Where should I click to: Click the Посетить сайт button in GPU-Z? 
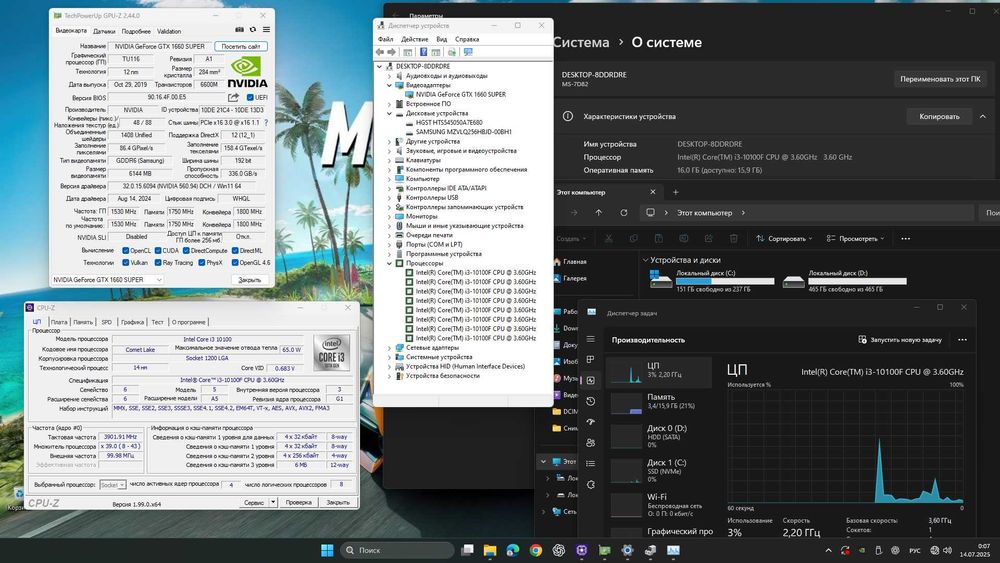point(241,46)
